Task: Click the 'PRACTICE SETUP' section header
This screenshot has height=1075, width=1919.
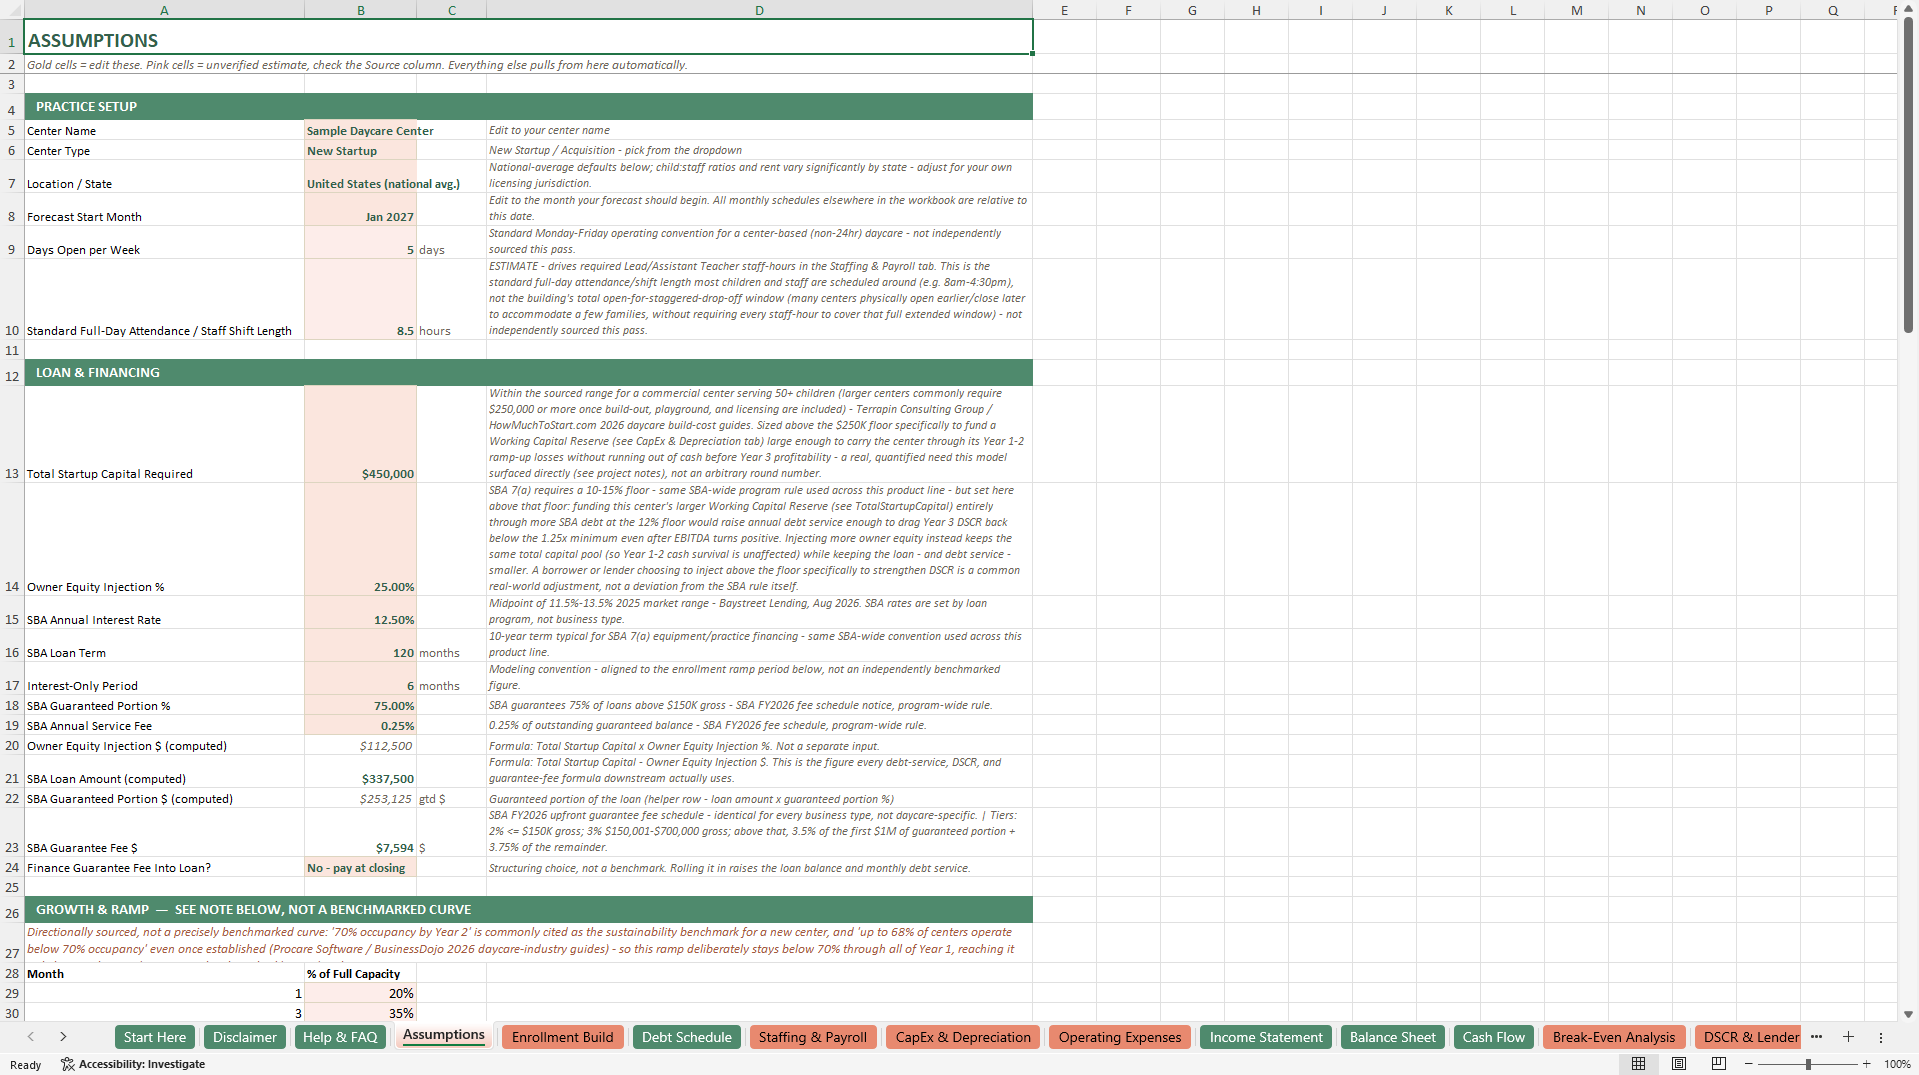Action: click(528, 107)
